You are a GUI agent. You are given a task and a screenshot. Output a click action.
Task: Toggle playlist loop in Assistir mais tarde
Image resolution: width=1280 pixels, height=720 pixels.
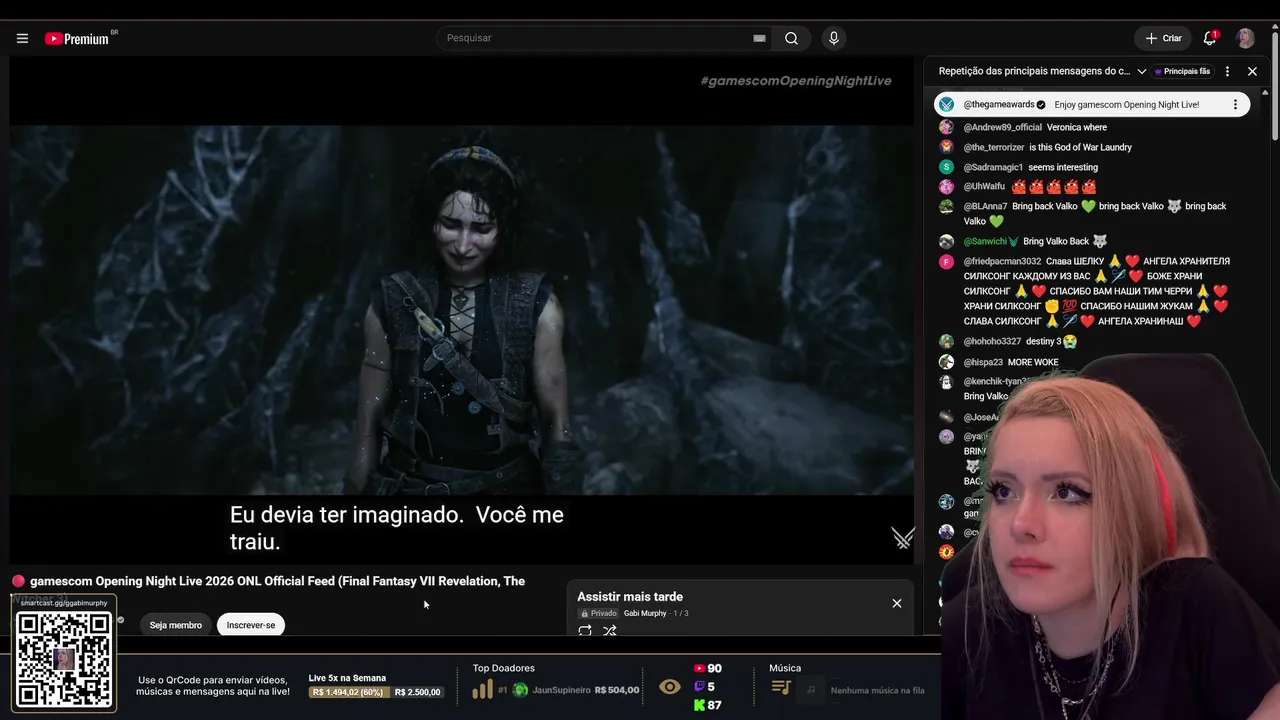[x=585, y=630]
